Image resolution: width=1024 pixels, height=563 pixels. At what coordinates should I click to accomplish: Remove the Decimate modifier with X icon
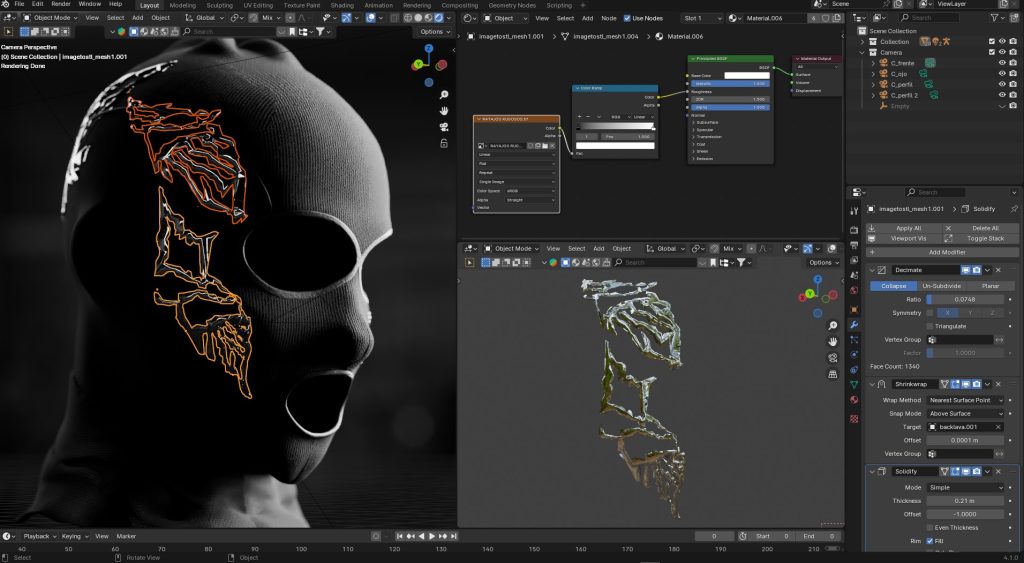tap(999, 270)
